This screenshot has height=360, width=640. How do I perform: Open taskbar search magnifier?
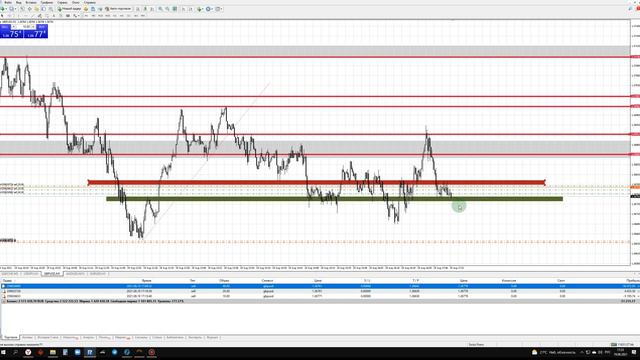click(16, 352)
